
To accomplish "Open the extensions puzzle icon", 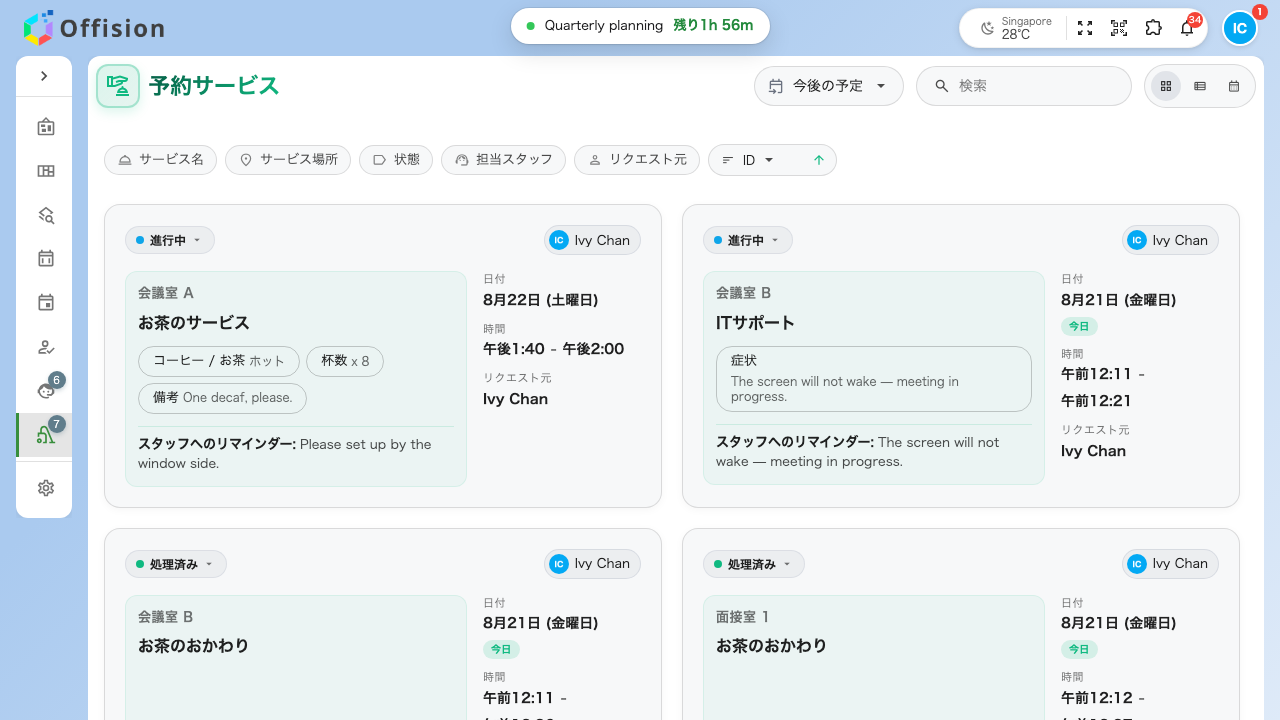I will [x=1153, y=28].
